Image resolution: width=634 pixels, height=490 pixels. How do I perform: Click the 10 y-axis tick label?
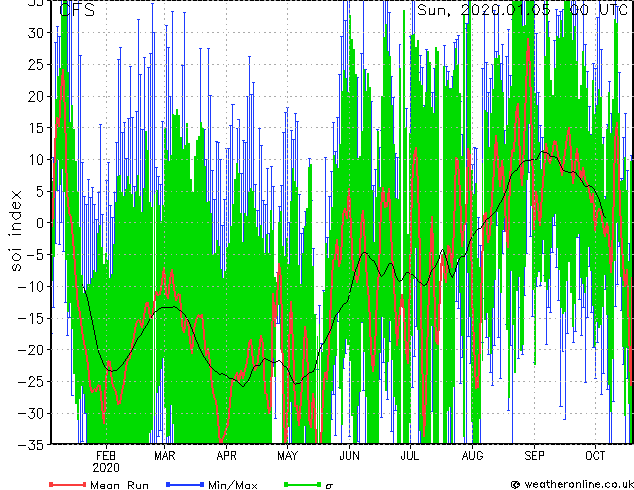coord(35,159)
